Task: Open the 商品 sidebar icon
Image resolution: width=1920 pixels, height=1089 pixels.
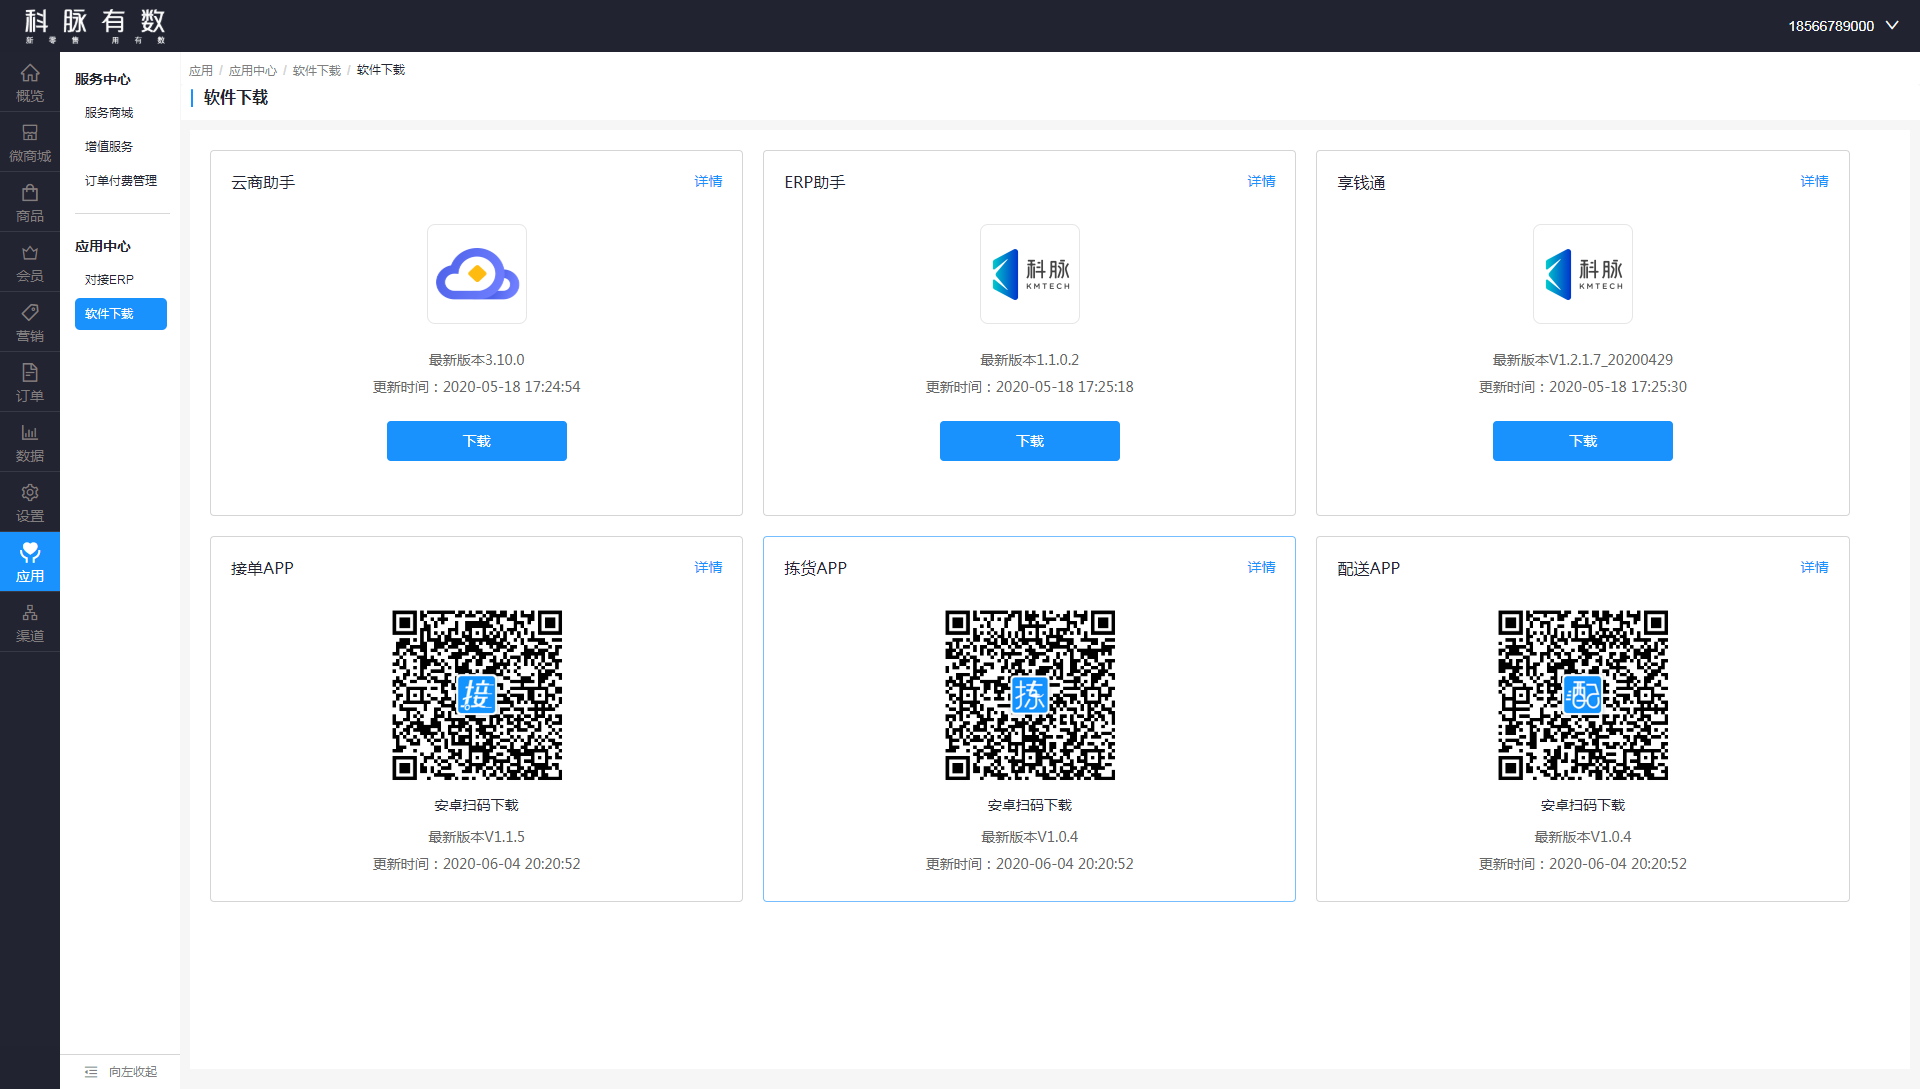Action: (x=30, y=202)
